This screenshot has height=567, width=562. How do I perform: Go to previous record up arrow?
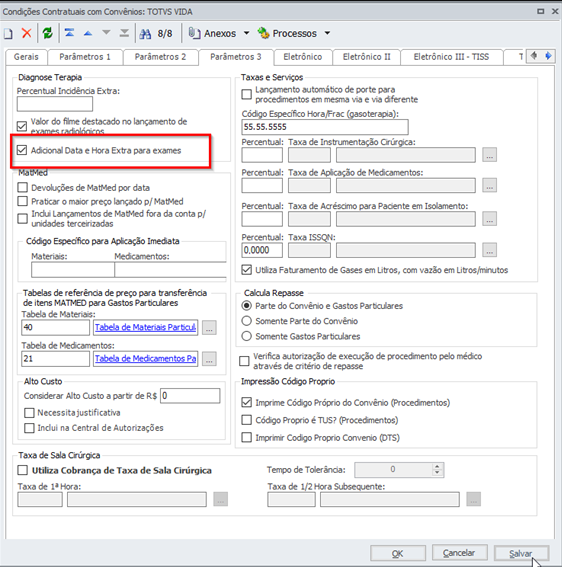[88, 34]
